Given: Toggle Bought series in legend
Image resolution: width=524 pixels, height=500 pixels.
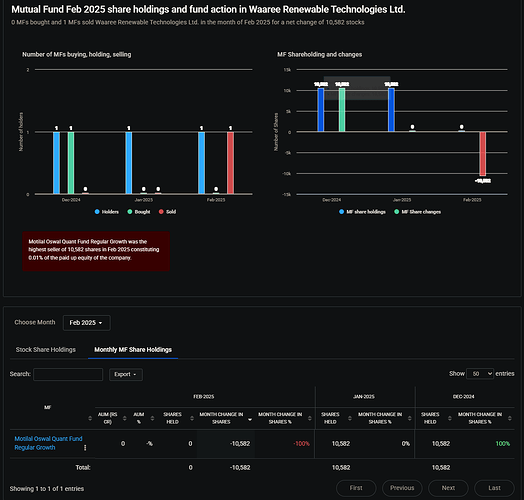Looking at the screenshot, I should 139,212.
